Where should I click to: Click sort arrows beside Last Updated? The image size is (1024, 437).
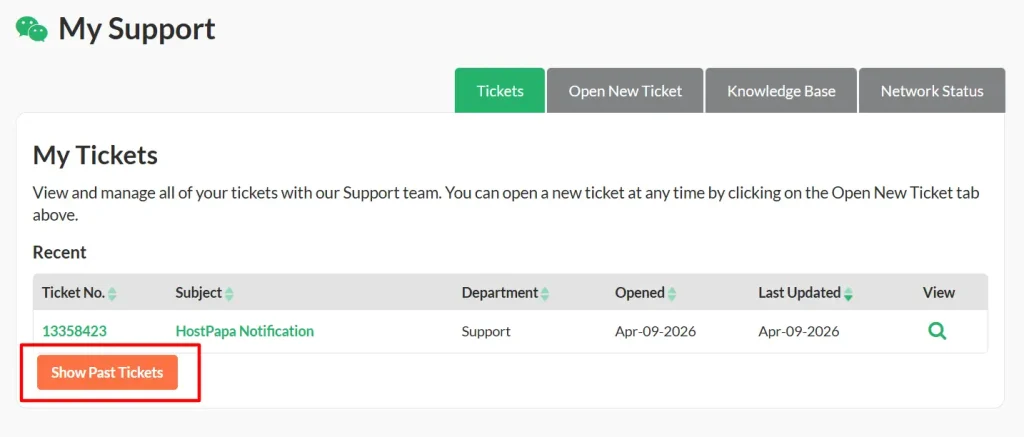(x=848, y=294)
